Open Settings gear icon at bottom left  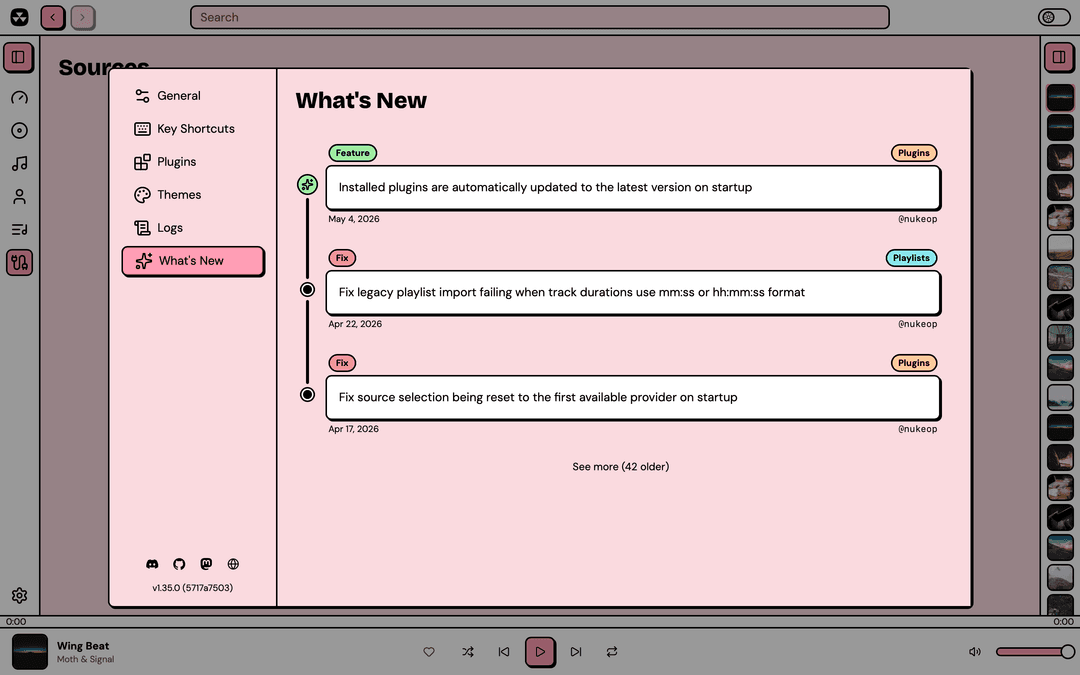19,595
